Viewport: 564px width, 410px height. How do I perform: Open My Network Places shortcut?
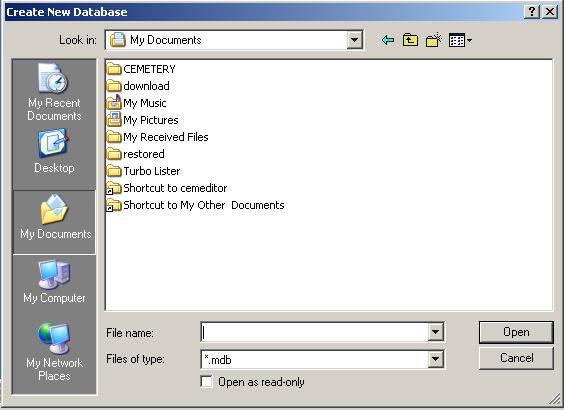[54, 352]
